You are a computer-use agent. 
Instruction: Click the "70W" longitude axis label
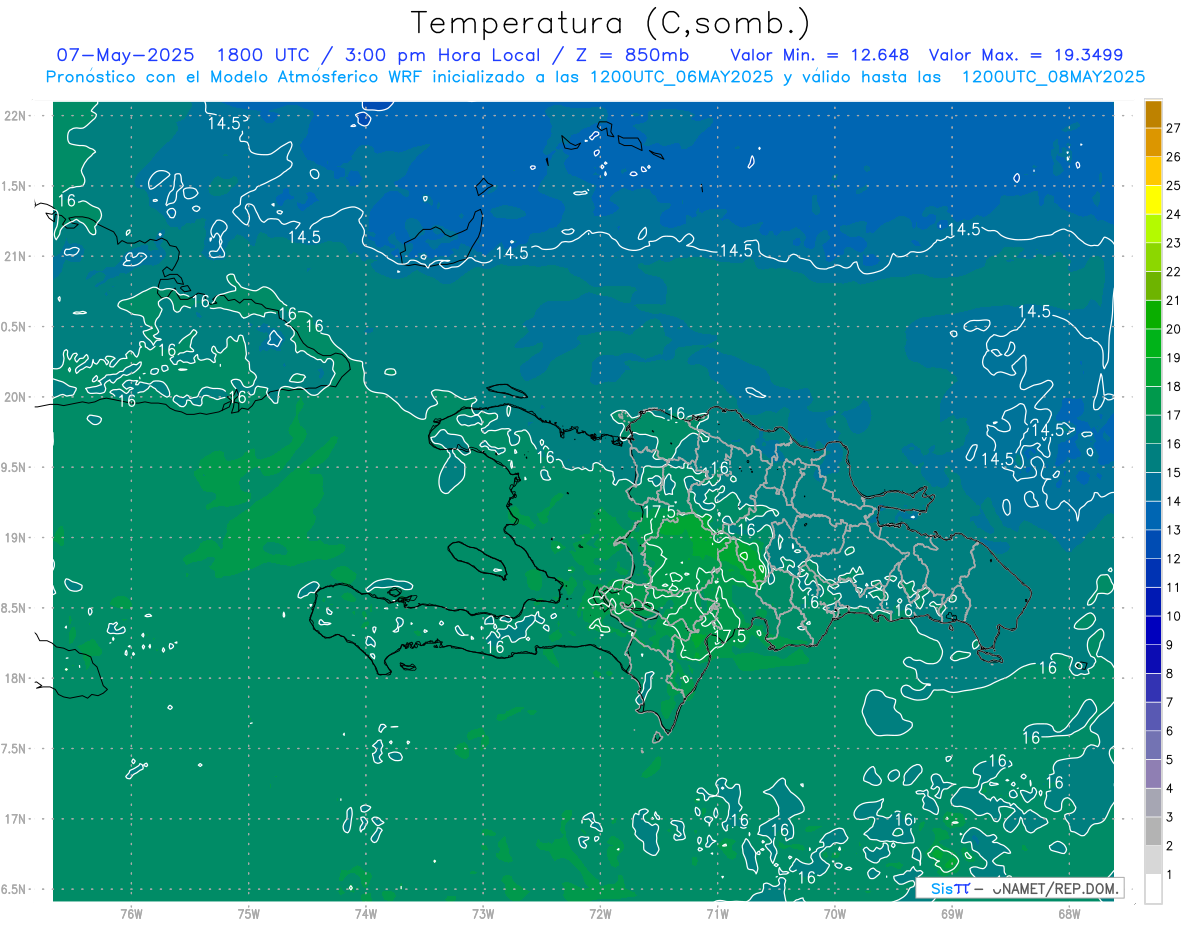coord(835,913)
